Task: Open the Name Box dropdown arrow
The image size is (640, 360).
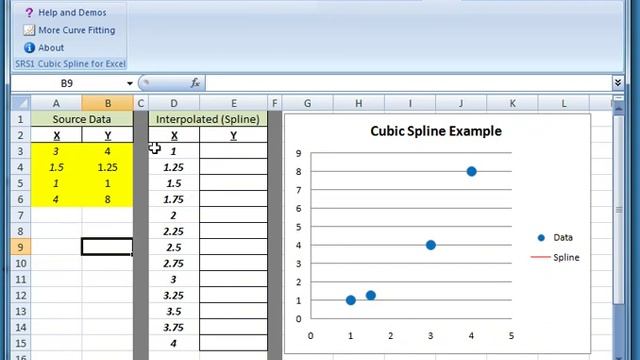Action: pyautogui.click(x=130, y=83)
